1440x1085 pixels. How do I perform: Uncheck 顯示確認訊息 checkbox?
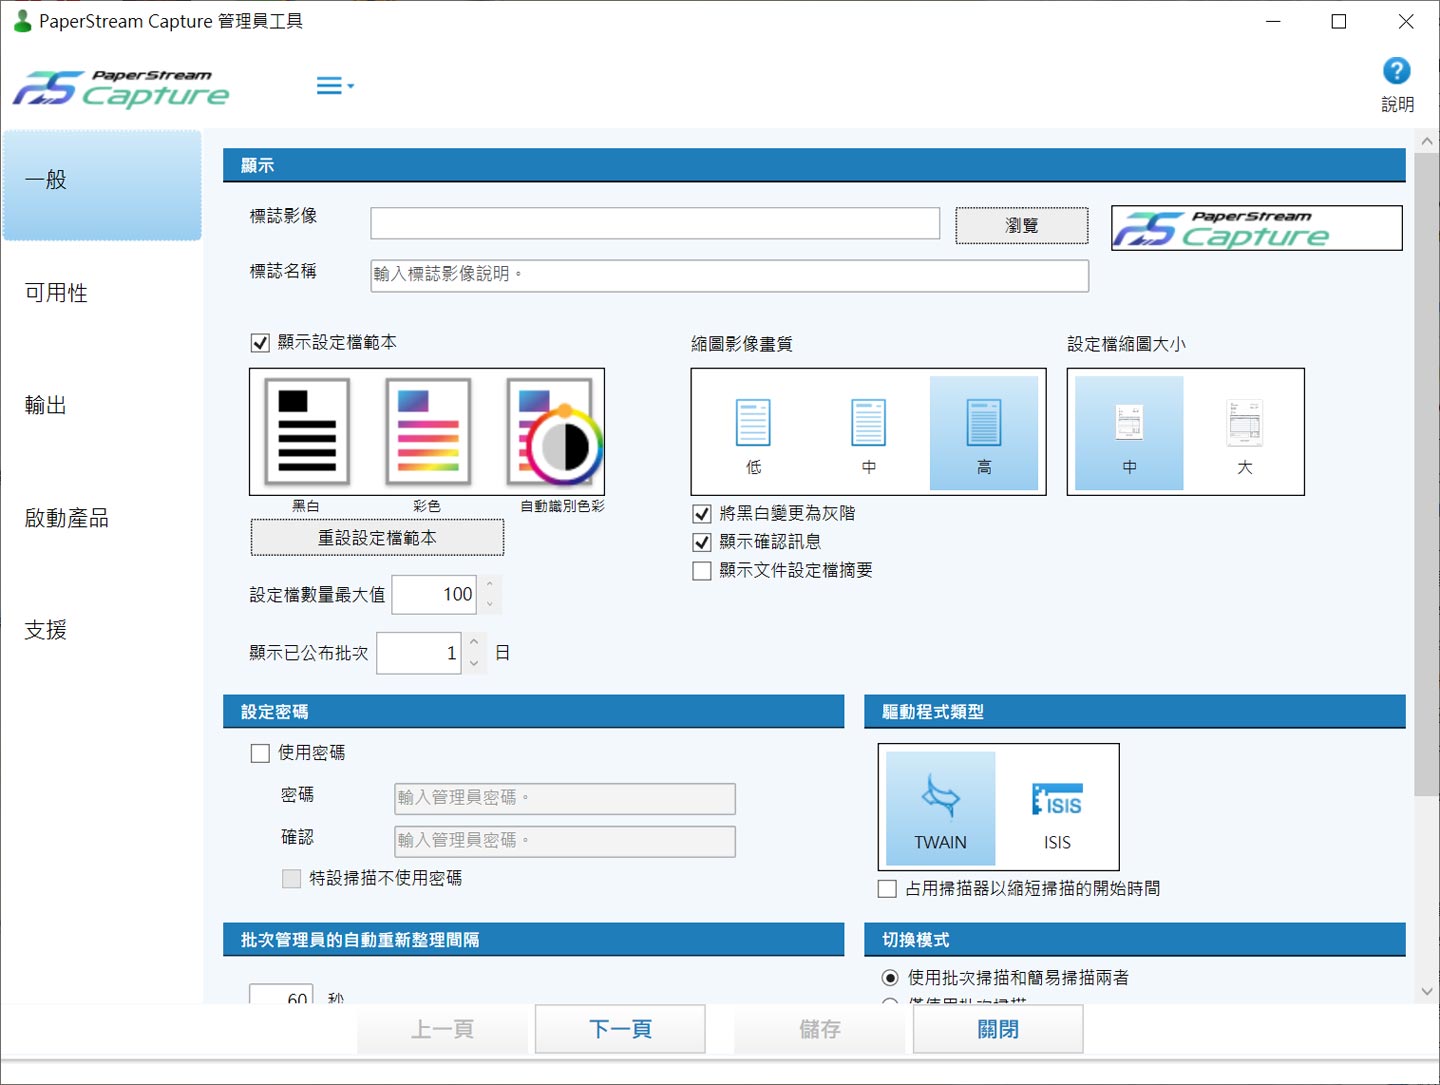tap(702, 542)
